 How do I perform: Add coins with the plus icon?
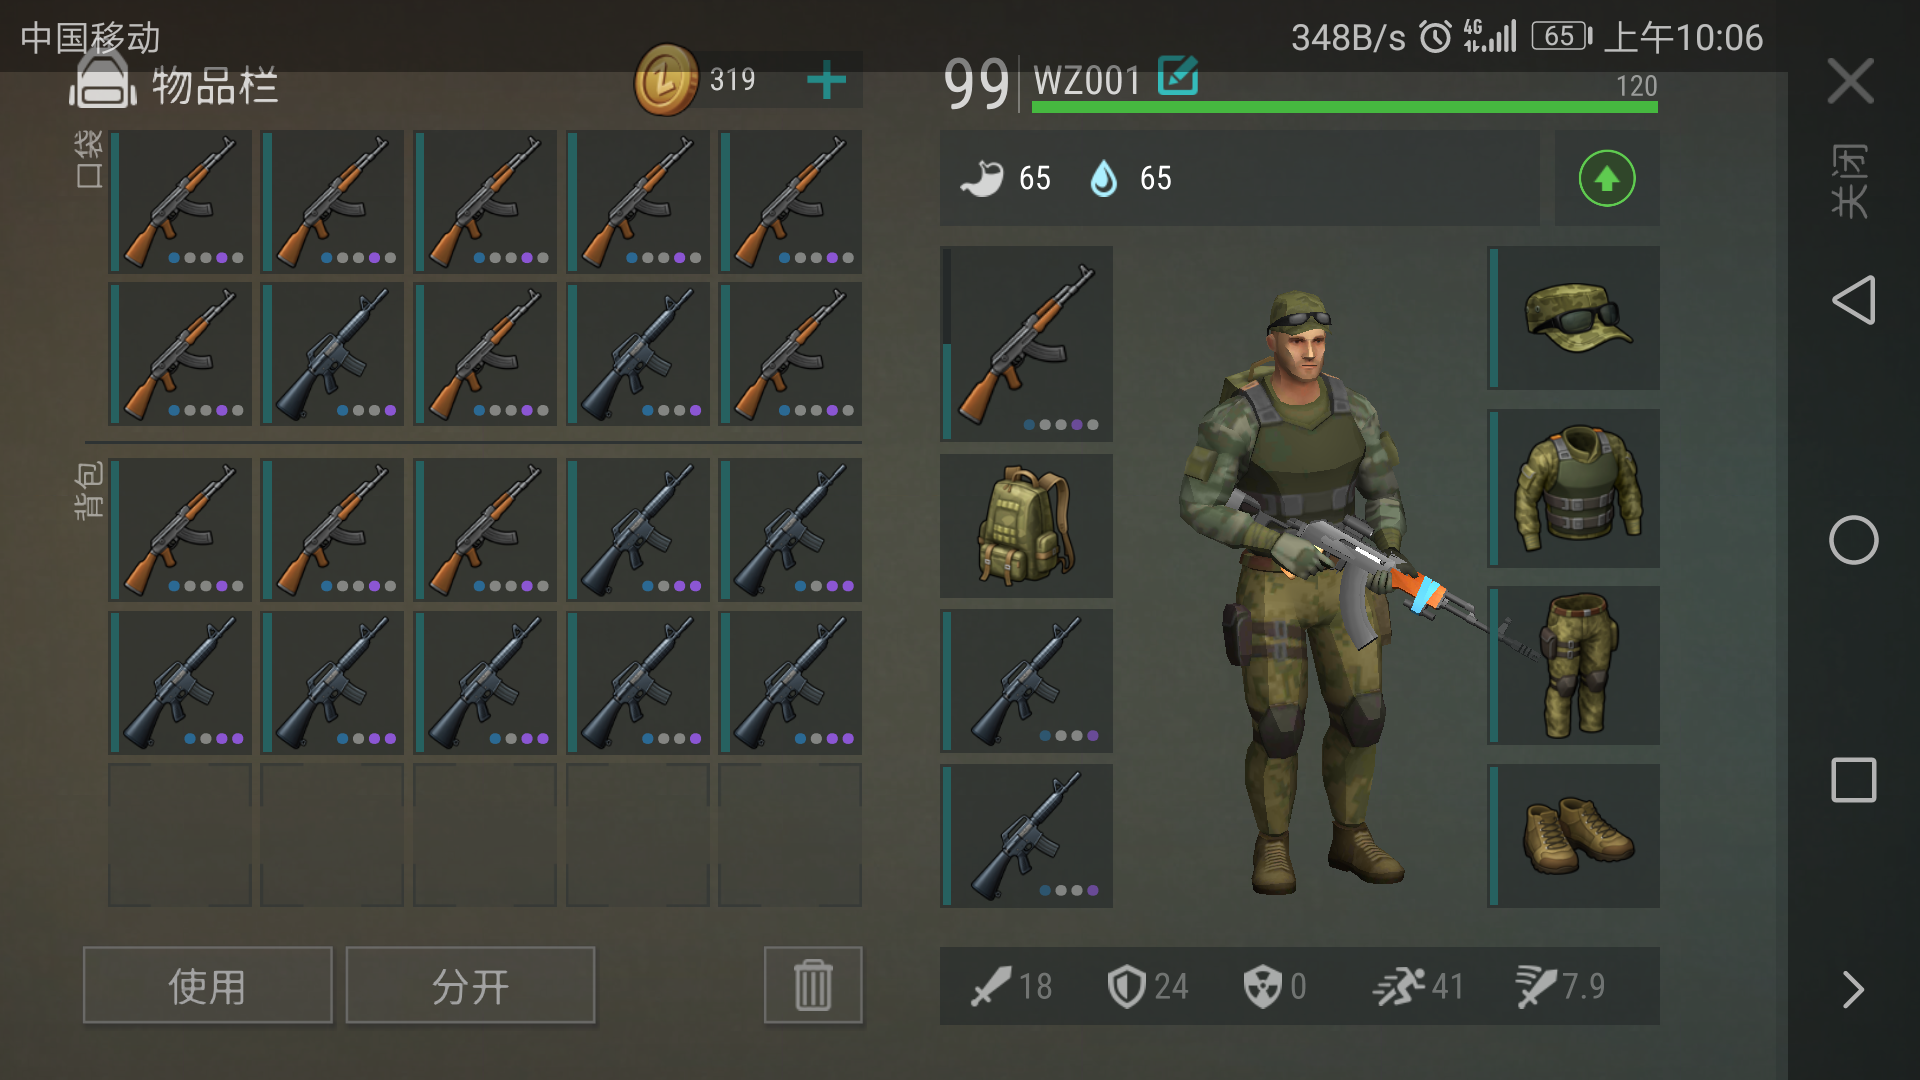pyautogui.click(x=826, y=80)
